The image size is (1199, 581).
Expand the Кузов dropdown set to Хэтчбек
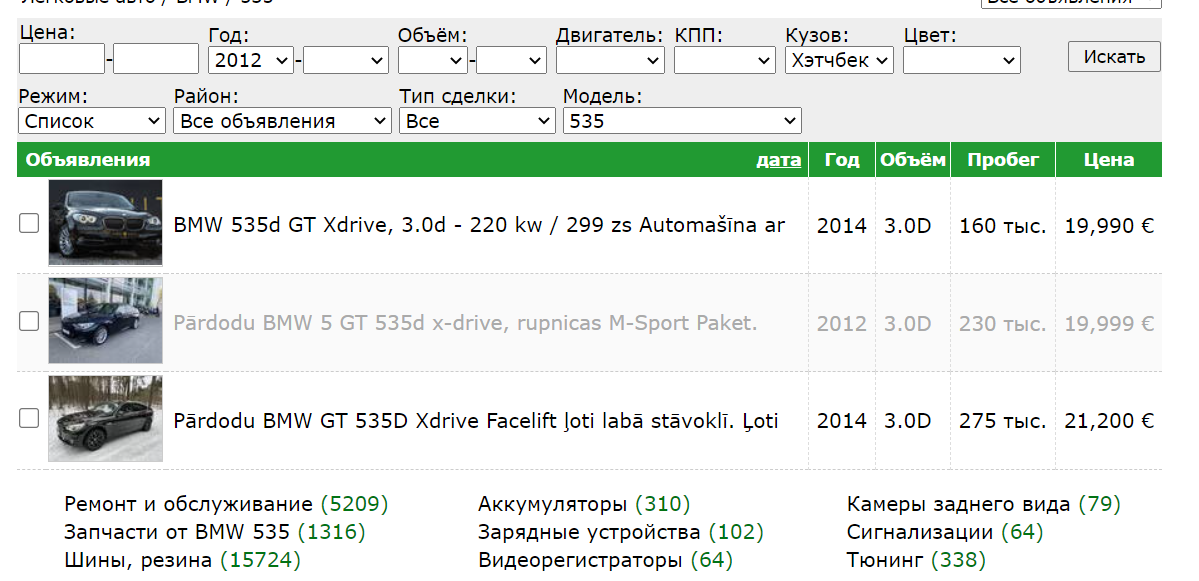839,60
